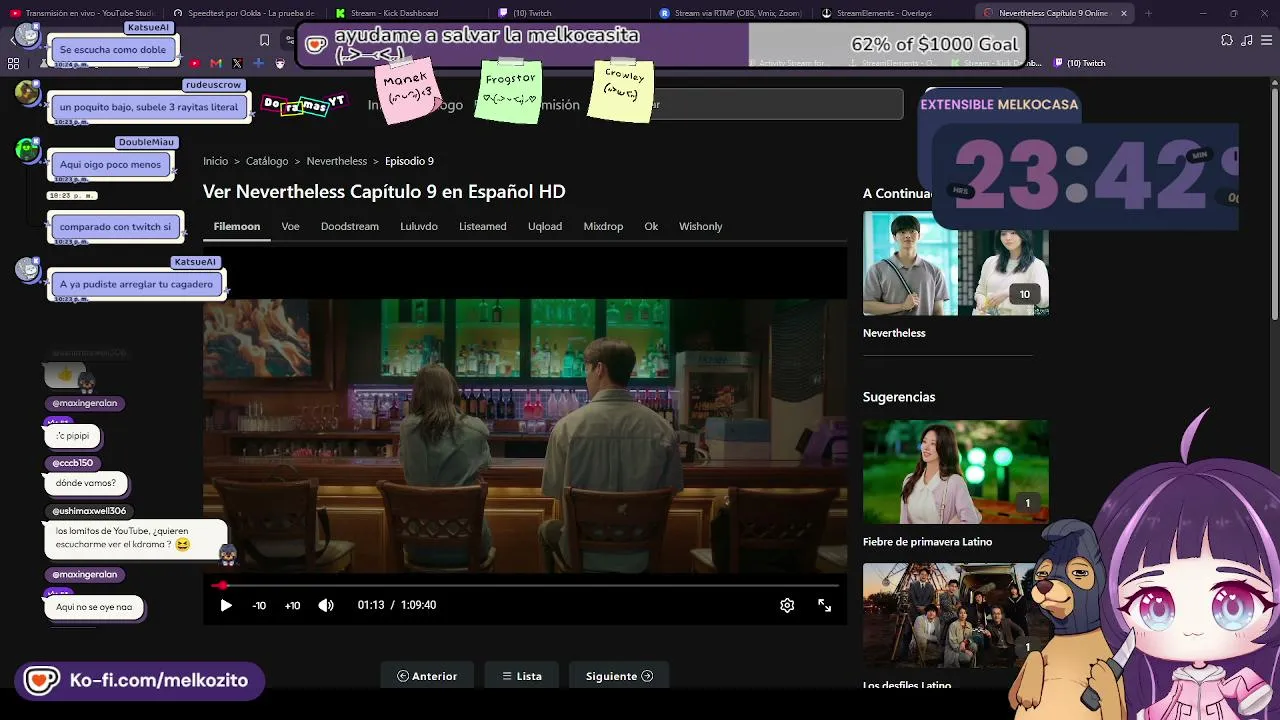Select the Doodstream server tab
Screen dimensions: 1280x720
(x=350, y=226)
